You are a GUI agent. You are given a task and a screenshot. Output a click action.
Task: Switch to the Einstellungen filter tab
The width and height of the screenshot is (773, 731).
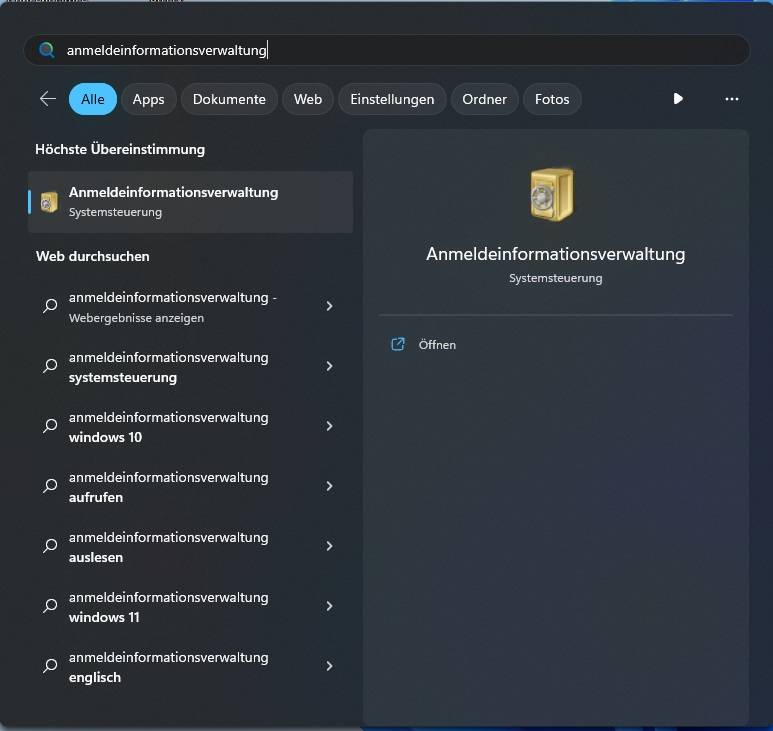(x=392, y=99)
